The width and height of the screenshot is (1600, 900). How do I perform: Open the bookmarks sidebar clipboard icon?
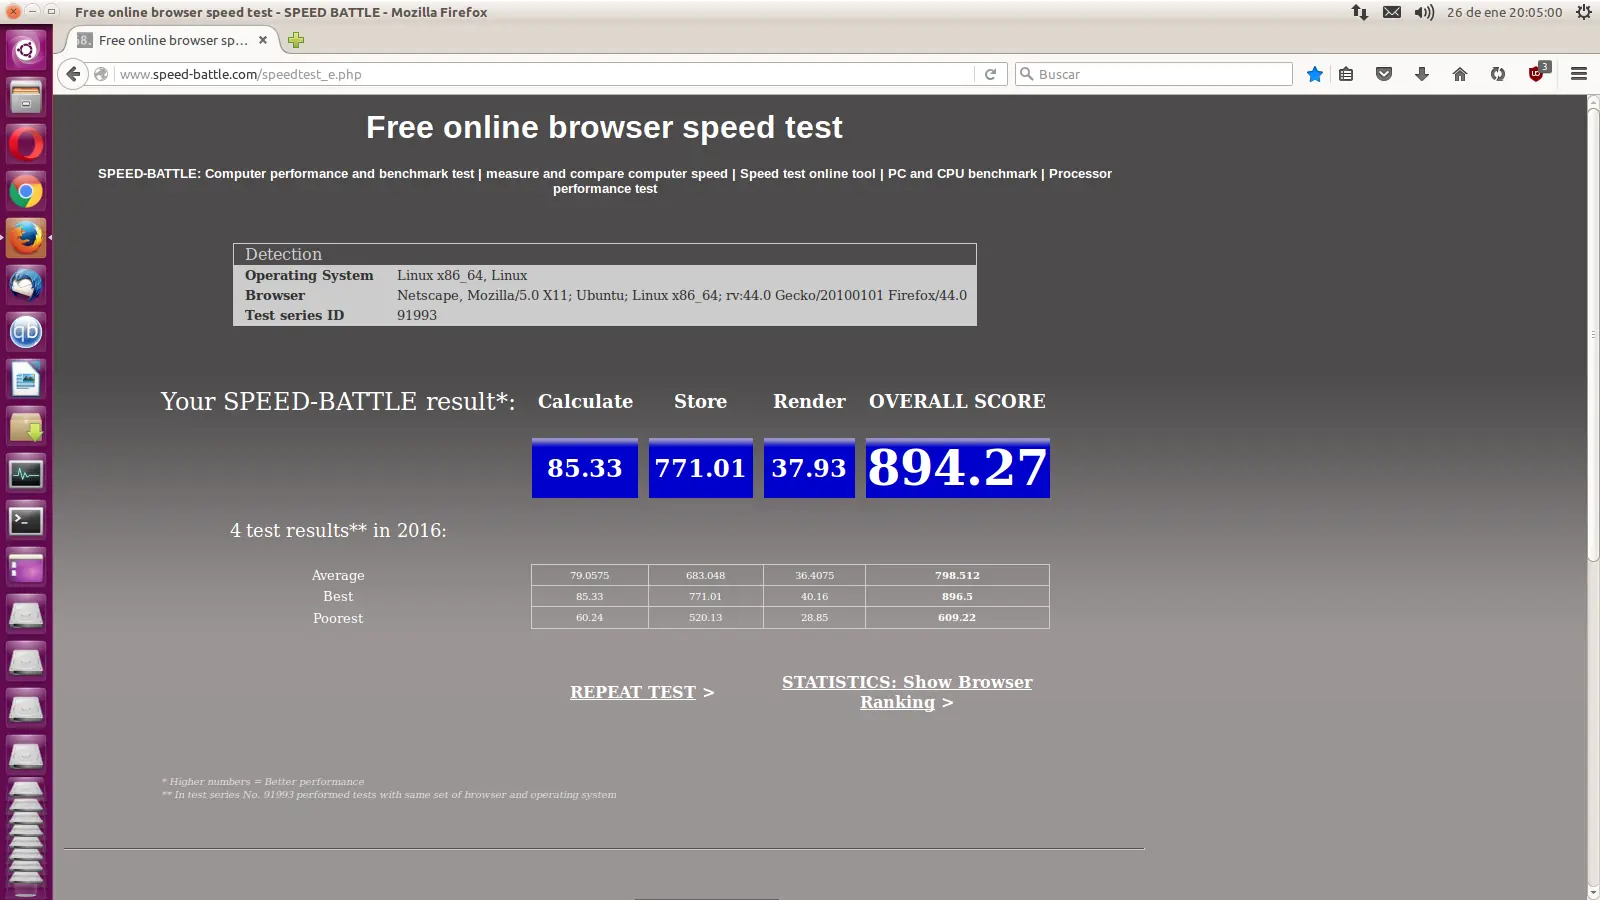(x=1346, y=73)
